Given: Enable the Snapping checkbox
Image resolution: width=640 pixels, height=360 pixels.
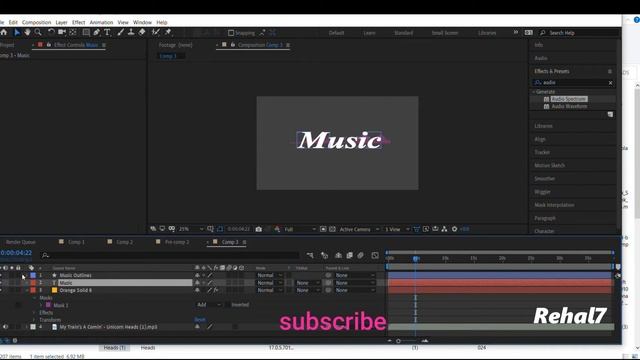Looking at the screenshot, I should 231,33.
